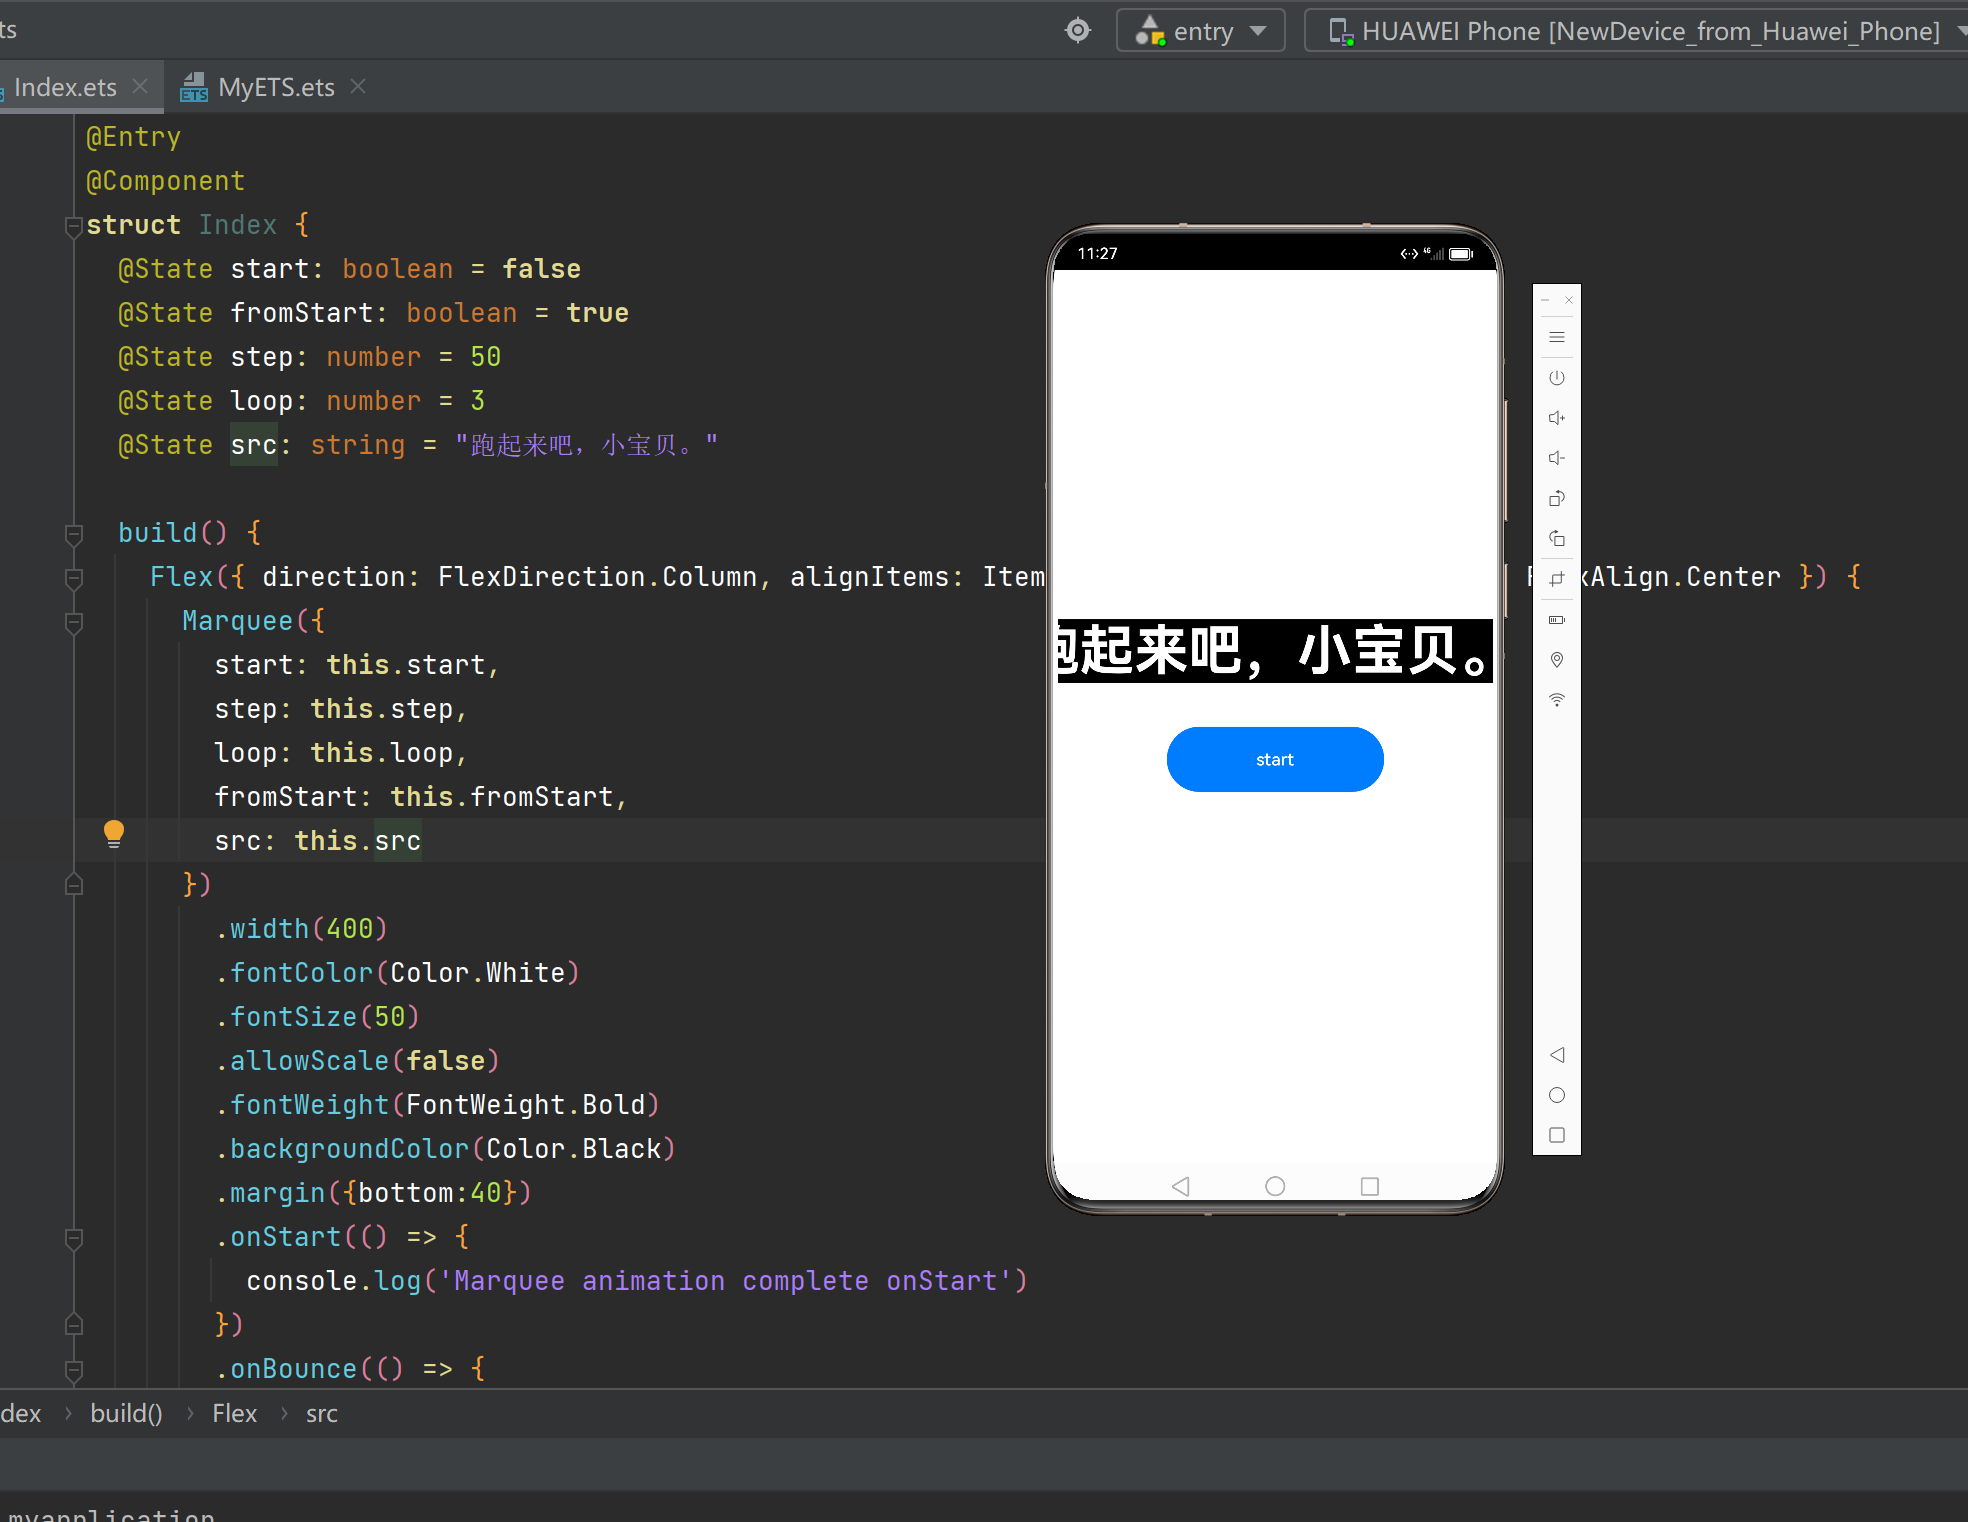Click the lightbulb quick-fix icon in gutter

coord(114,833)
